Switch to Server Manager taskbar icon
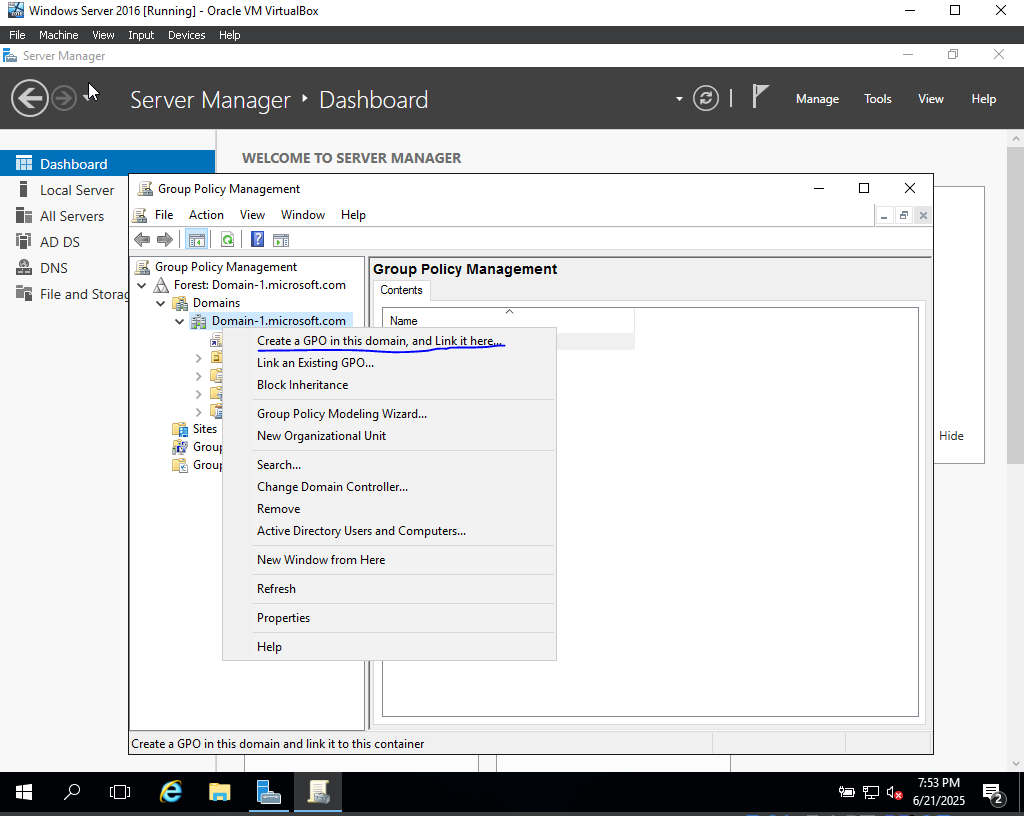This screenshot has height=816, width=1024. 268,792
